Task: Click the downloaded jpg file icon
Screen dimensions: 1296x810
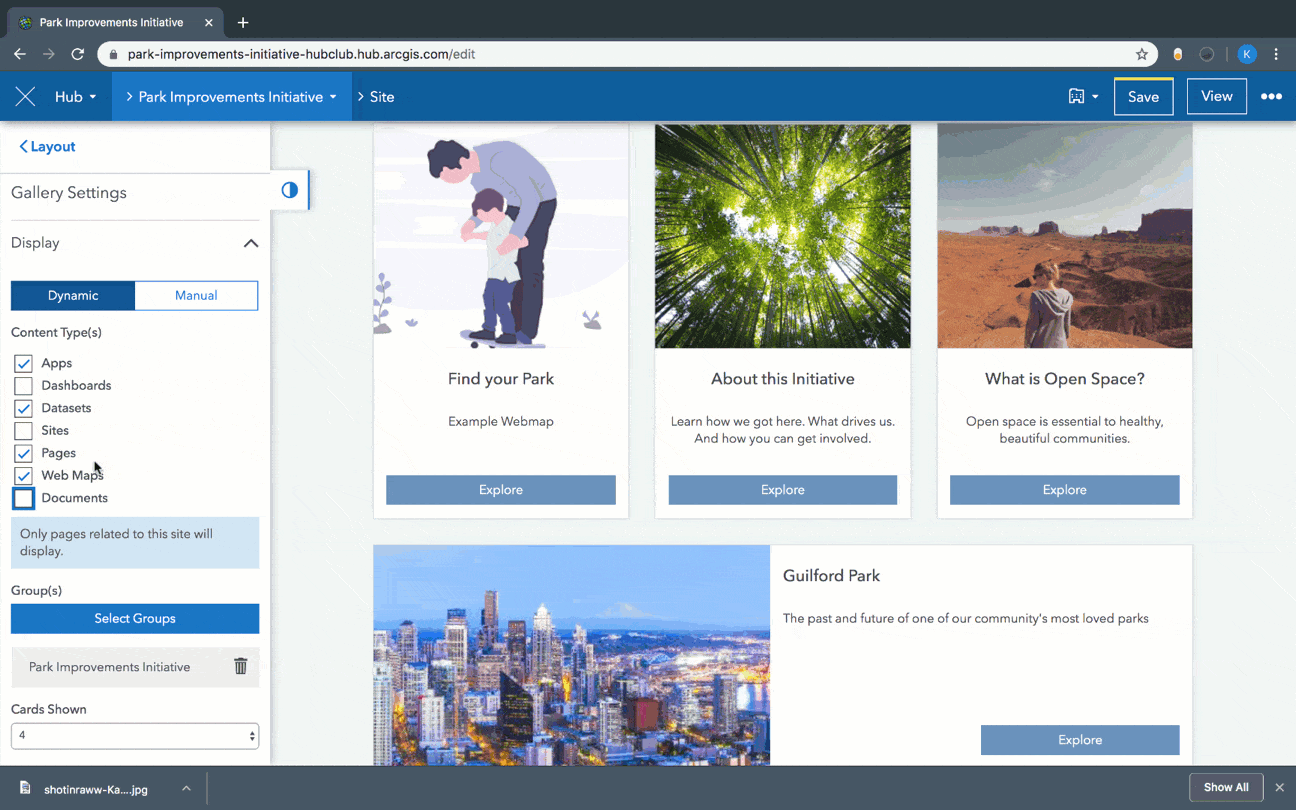Action: pyautogui.click(x=26, y=788)
